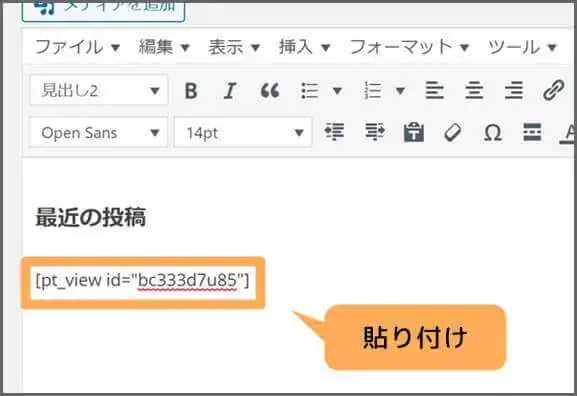Insert a horizontal line
Viewport: 577px width, 396px height.
tap(532, 132)
